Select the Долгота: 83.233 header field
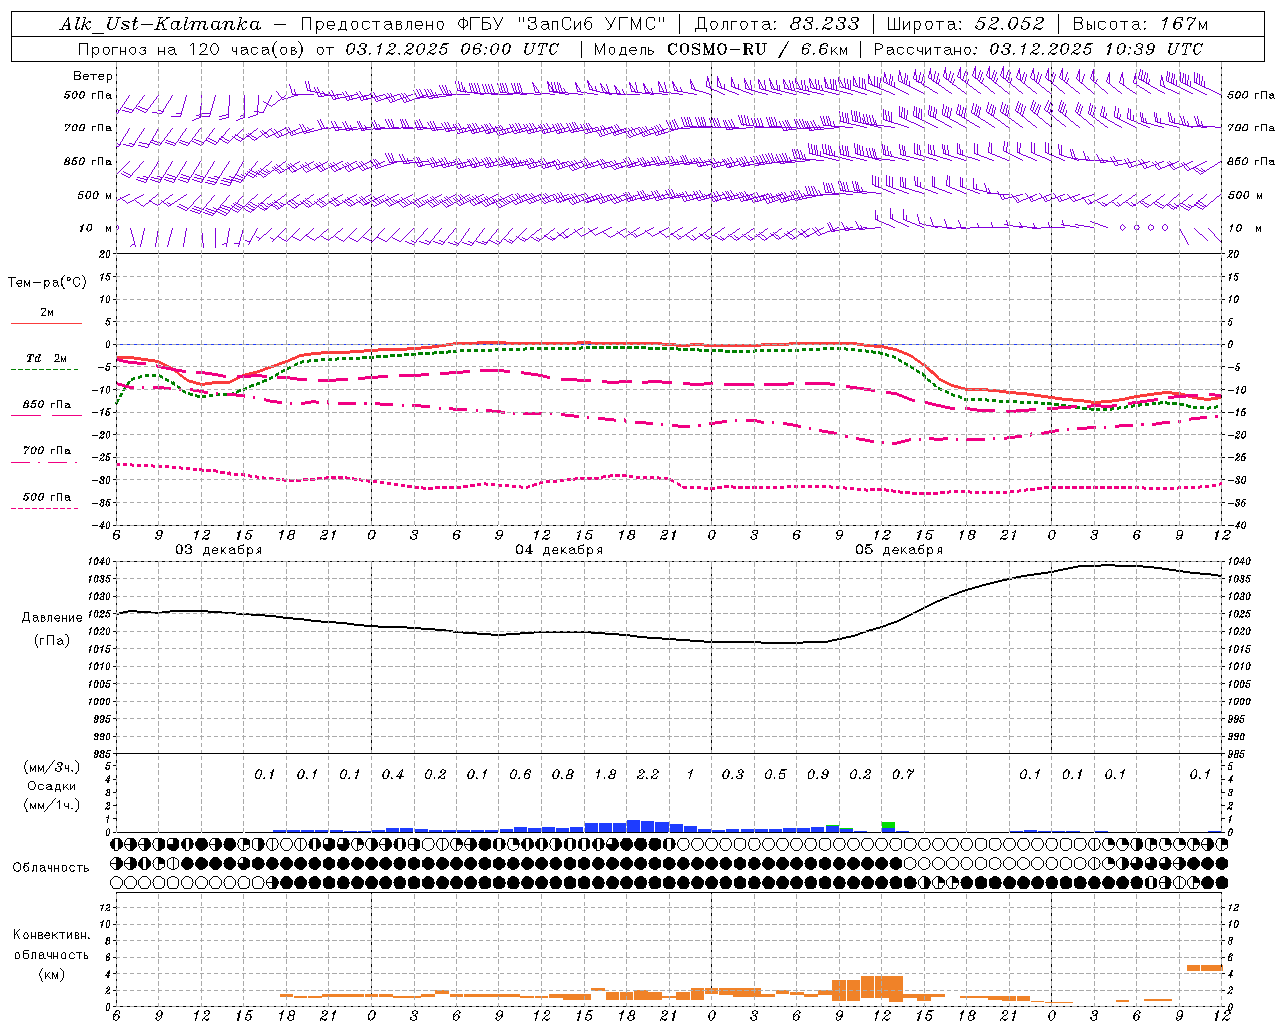This screenshot has height=1024, width=1280. point(776,24)
